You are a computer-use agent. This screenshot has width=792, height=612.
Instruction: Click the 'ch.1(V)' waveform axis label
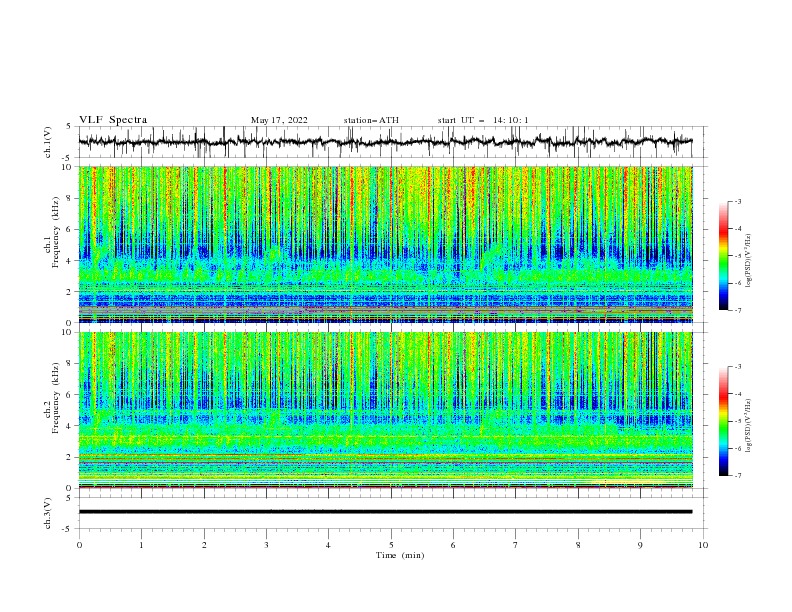(48, 142)
